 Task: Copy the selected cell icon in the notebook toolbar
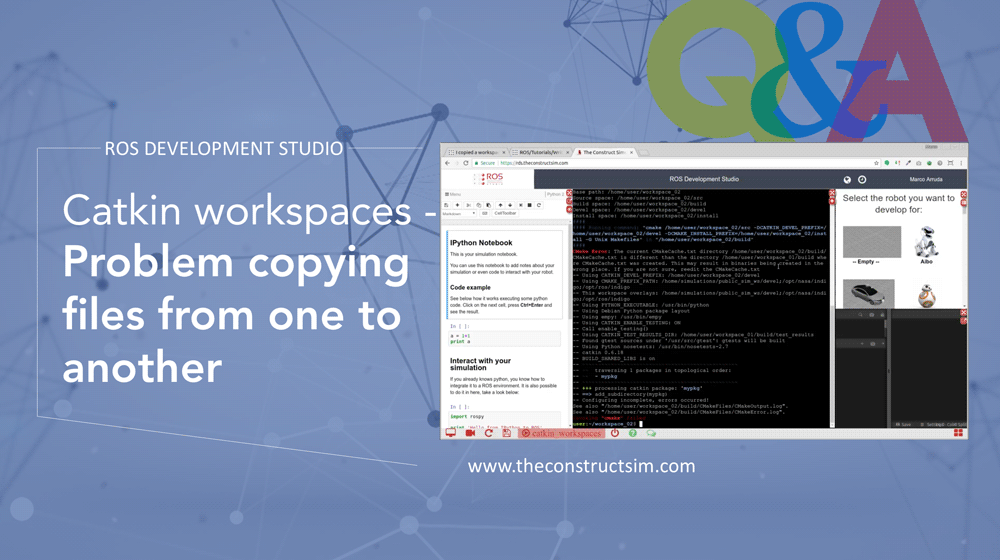pyautogui.click(x=478, y=205)
